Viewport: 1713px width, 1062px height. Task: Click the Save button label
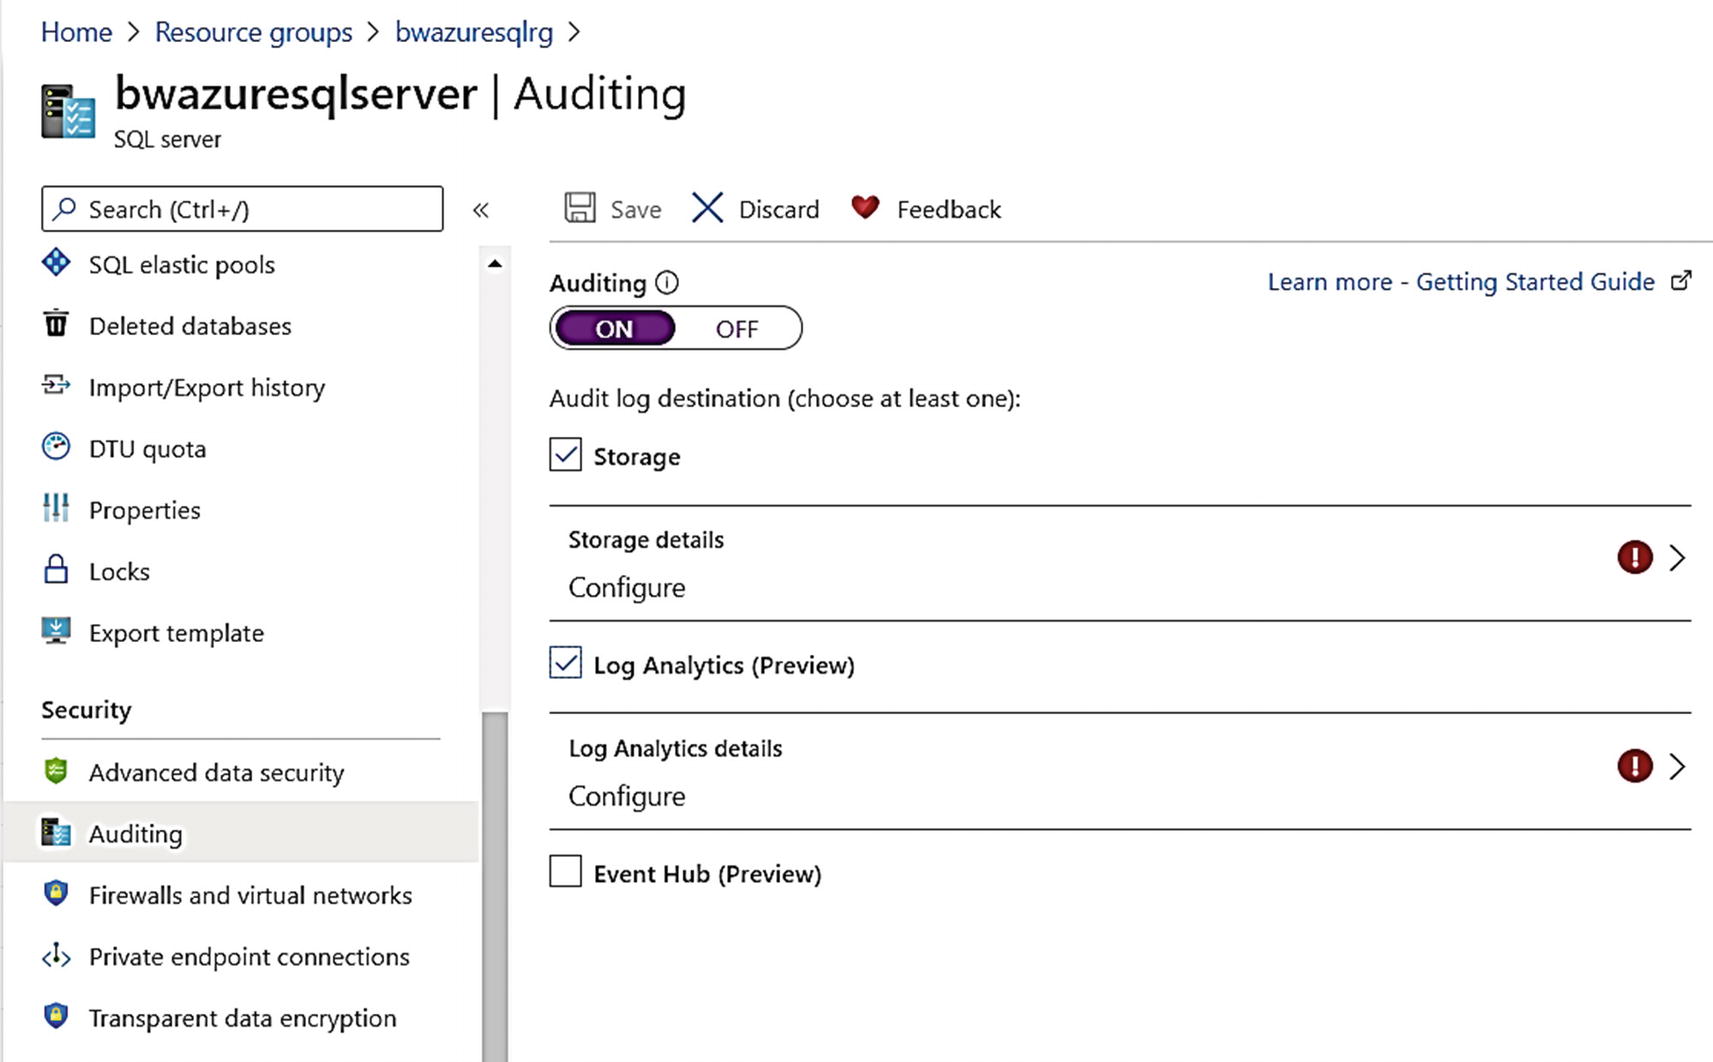point(636,209)
